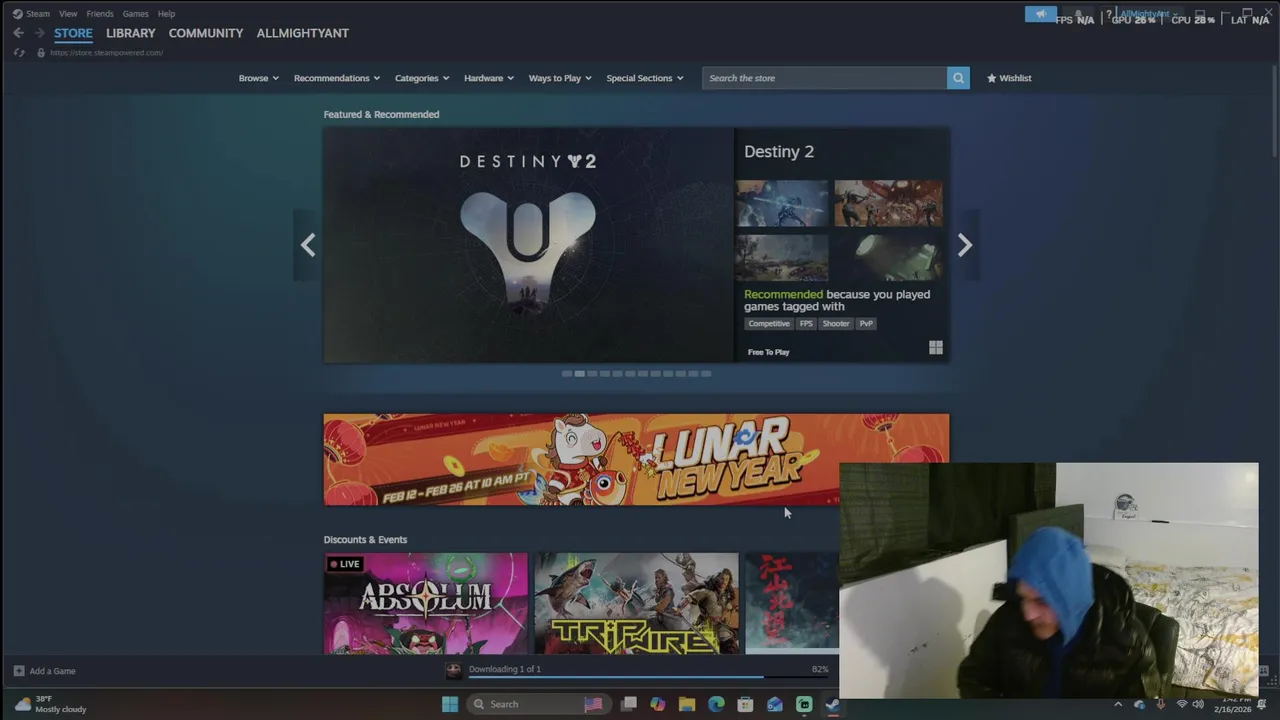Open the network status tray icon
The width and height of the screenshot is (1280, 720).
[x=1181, y=704]
